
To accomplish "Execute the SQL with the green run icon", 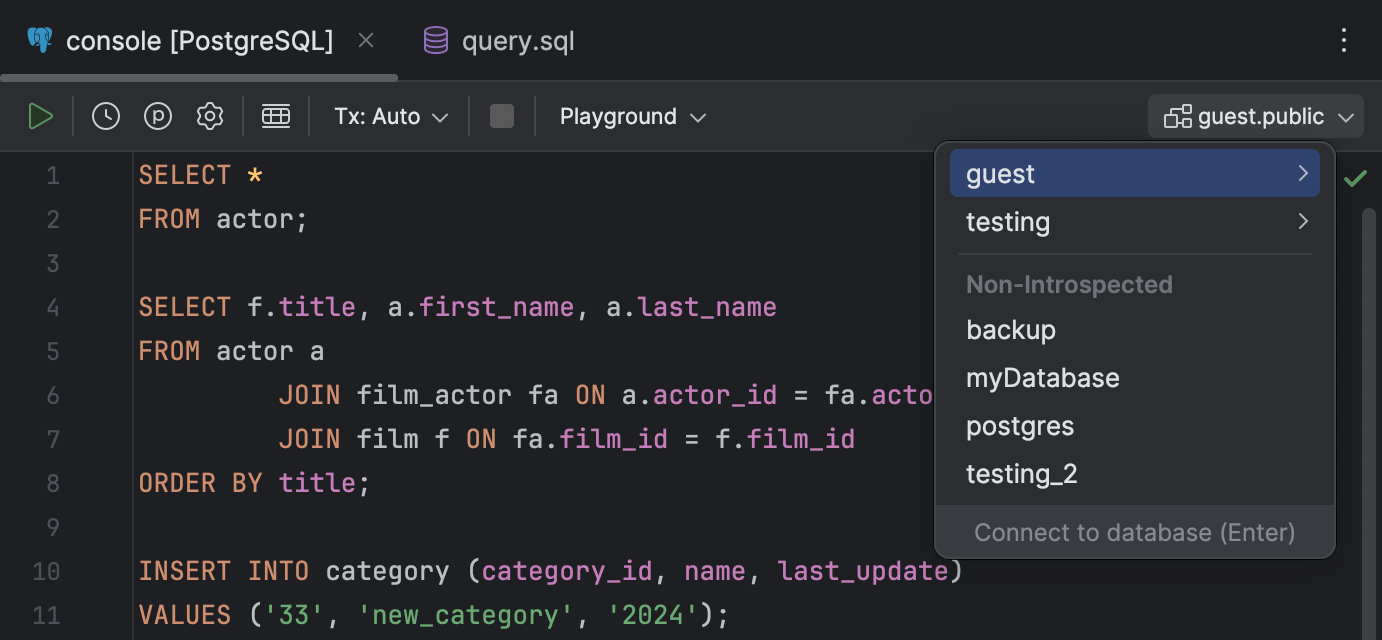I will pos(41,115).
